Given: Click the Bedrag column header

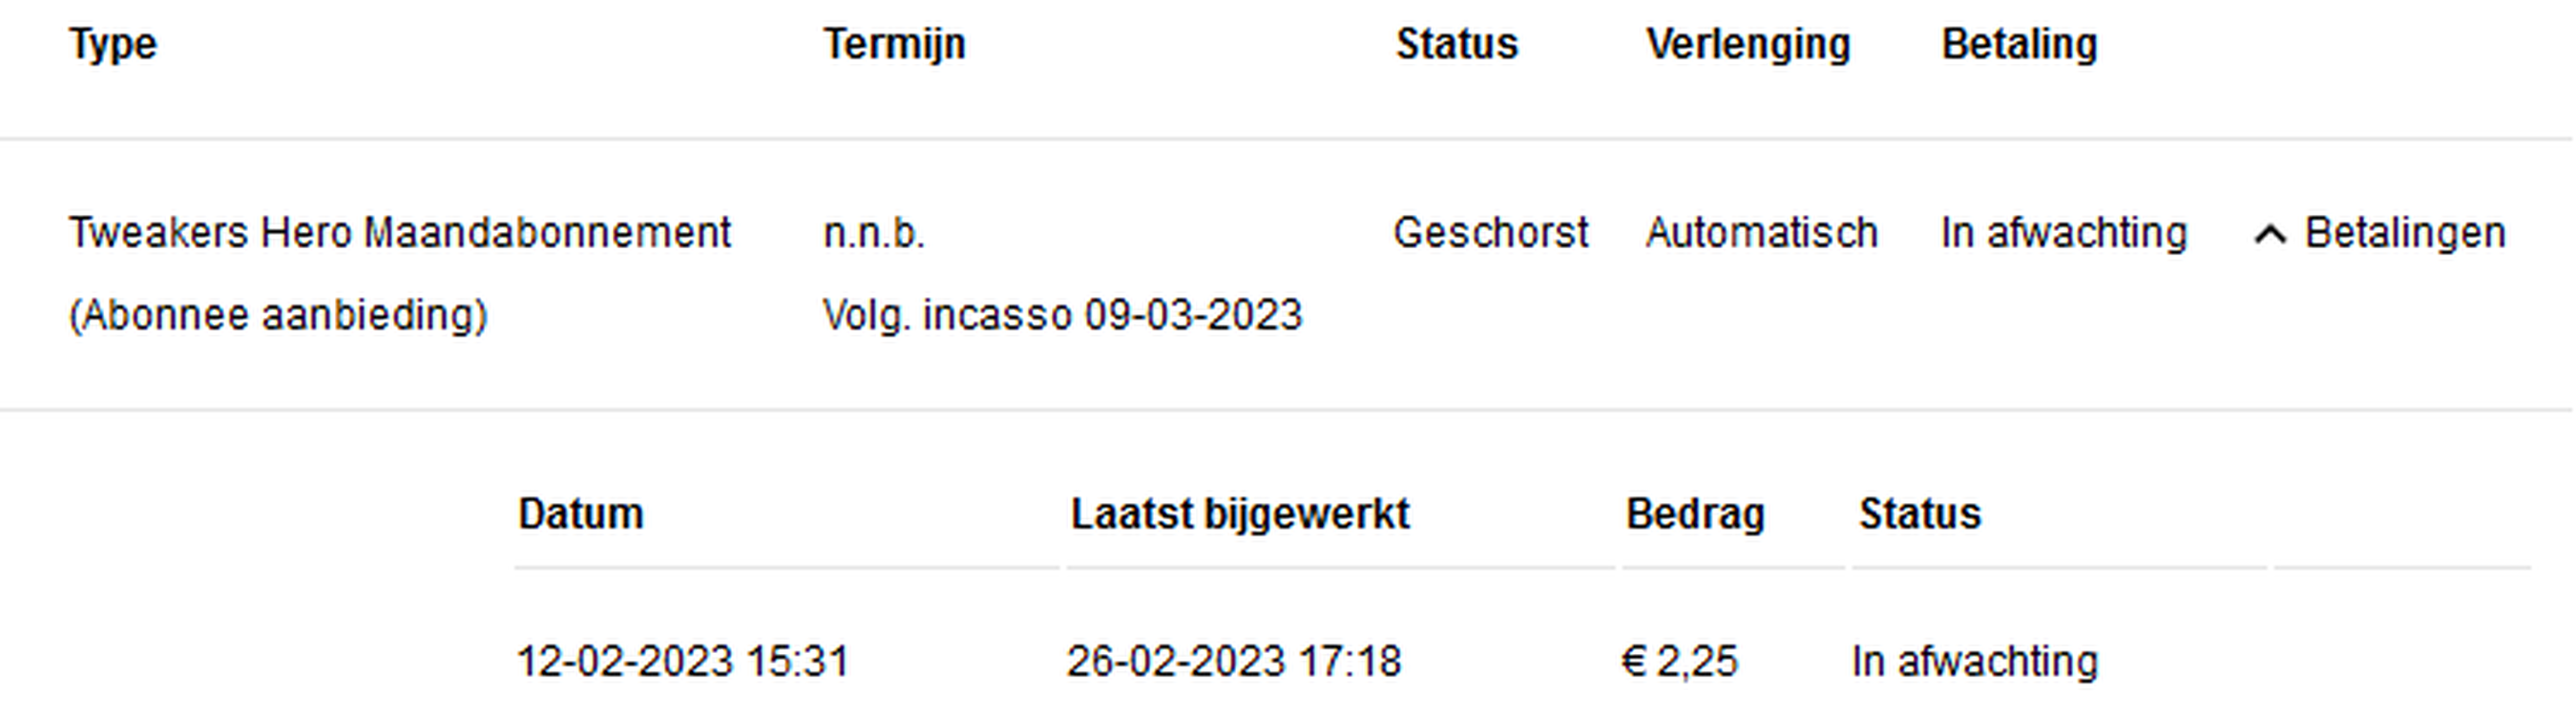Looking at the screenshot, I should click(1695, 514).
